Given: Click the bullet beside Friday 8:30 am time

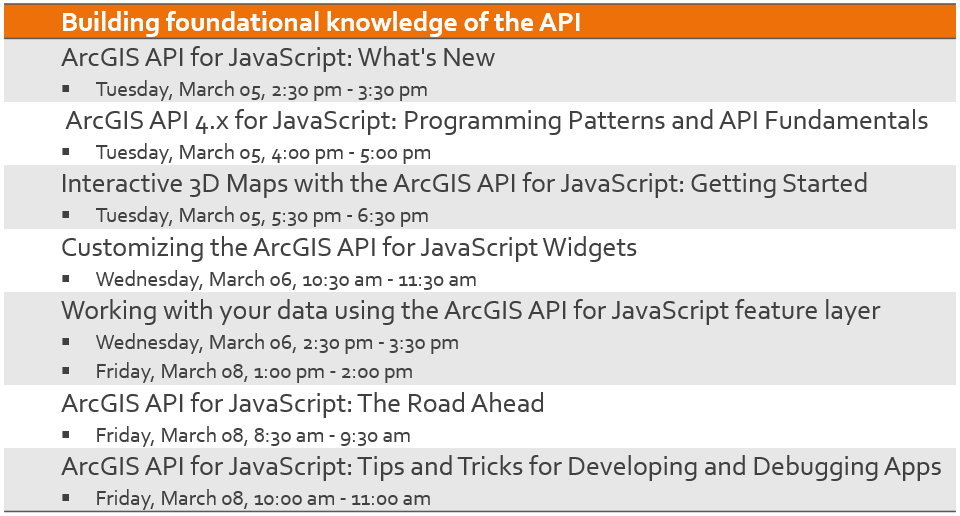Looking at the screenshot, I should click(66, 435).
